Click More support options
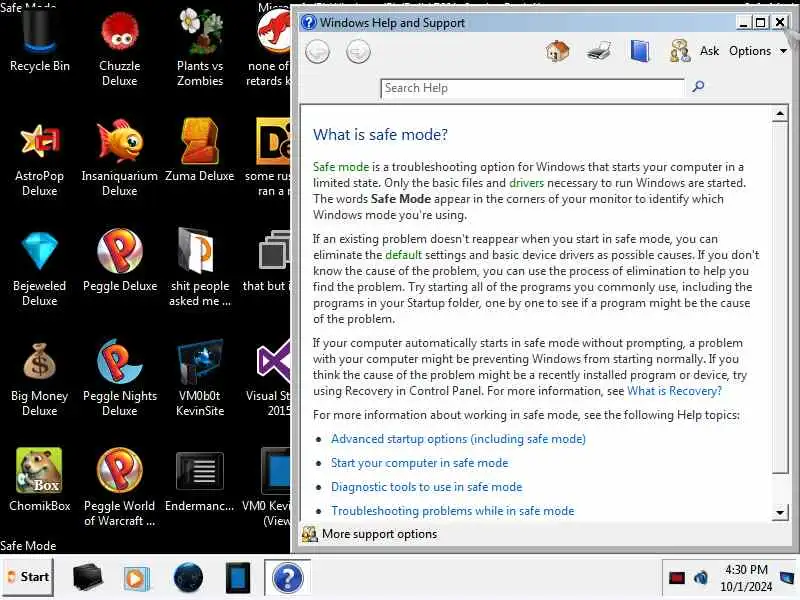Image resolution: width=800 pixels, height=600 pixels. tap(379, 534)
